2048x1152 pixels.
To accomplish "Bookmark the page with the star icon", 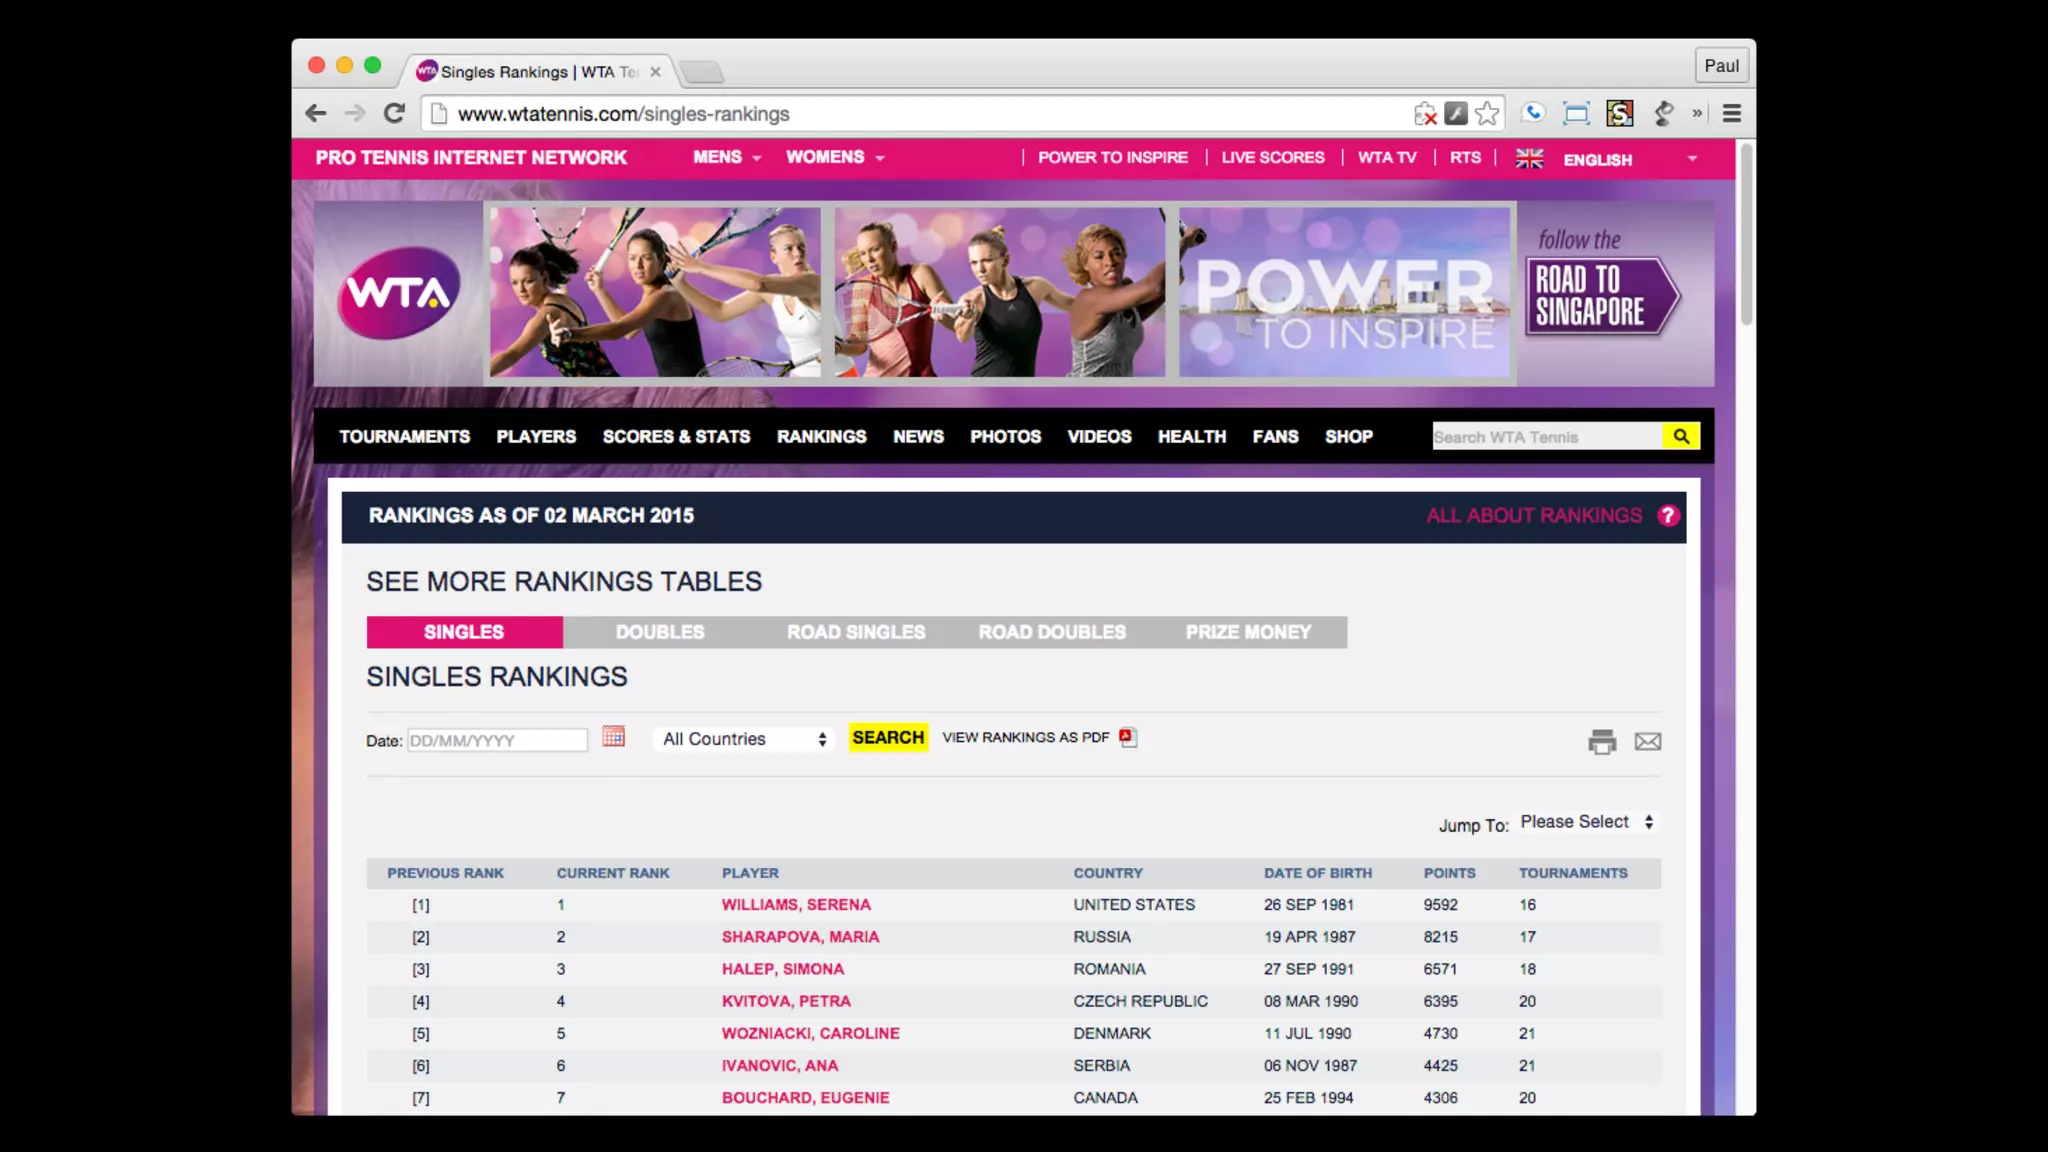I will click(1487, 113).
